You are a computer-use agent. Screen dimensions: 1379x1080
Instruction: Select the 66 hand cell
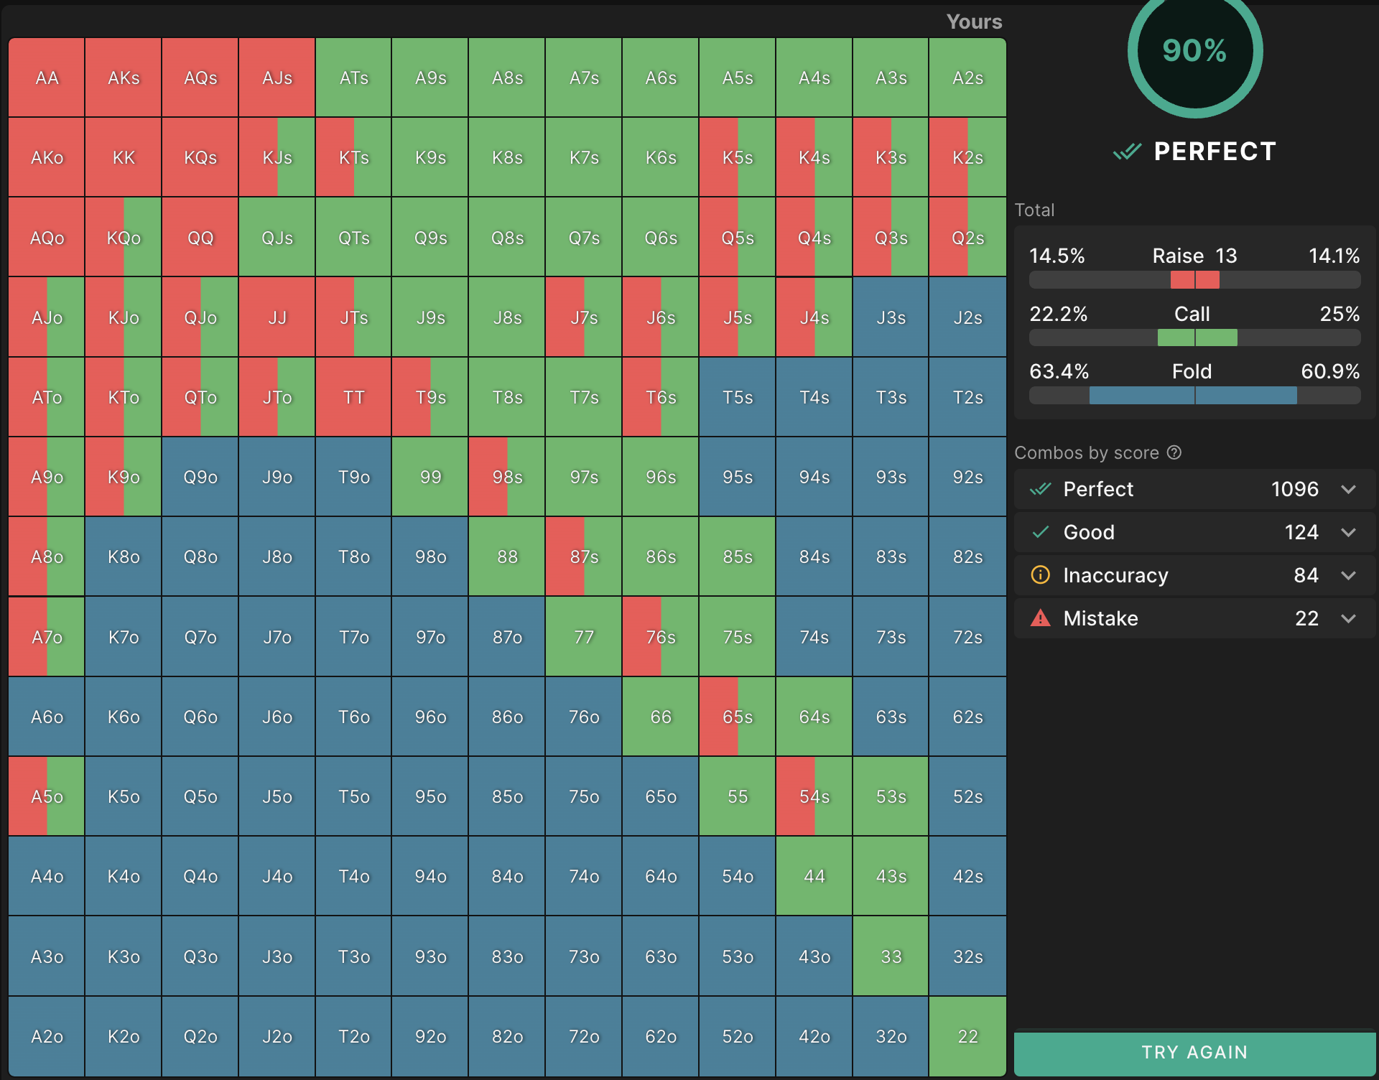click(661, 717)
